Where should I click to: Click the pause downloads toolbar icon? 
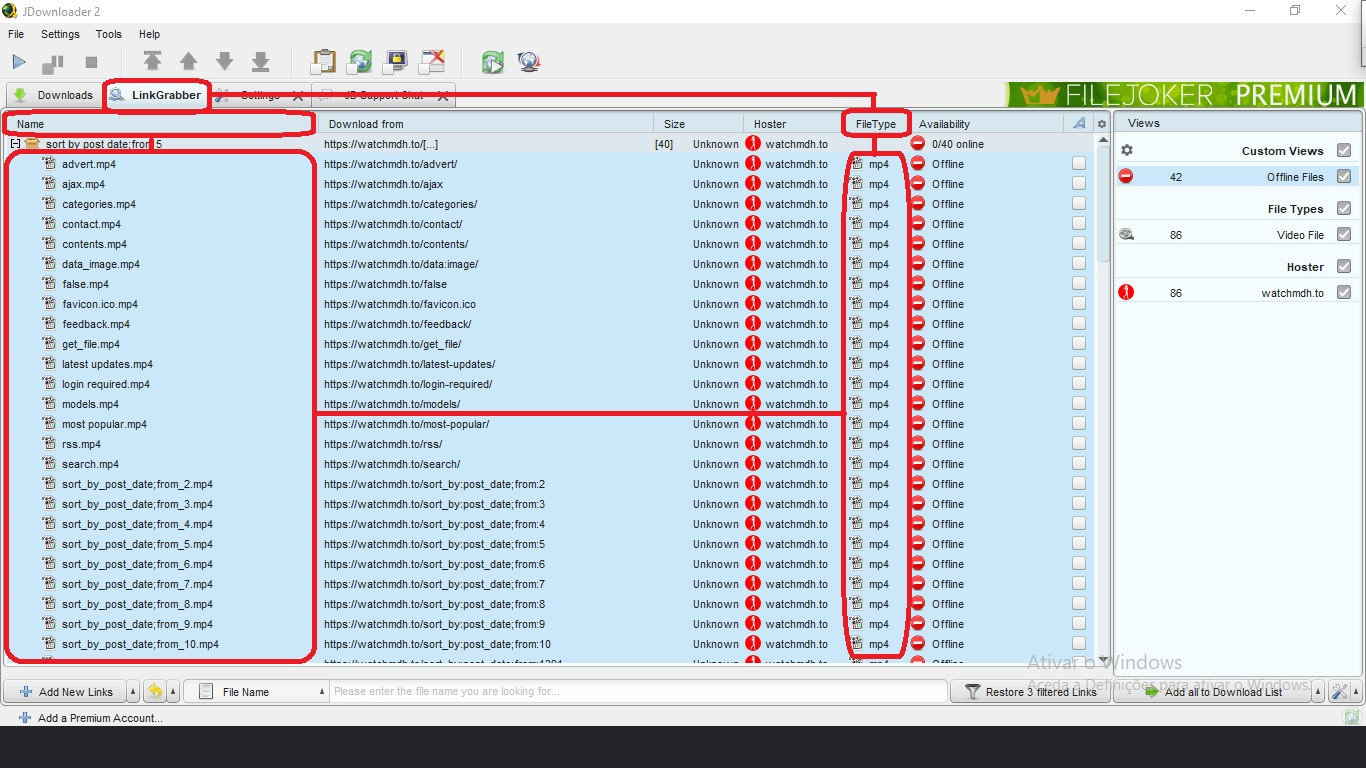pyautogui.click(x=53, y=63)
